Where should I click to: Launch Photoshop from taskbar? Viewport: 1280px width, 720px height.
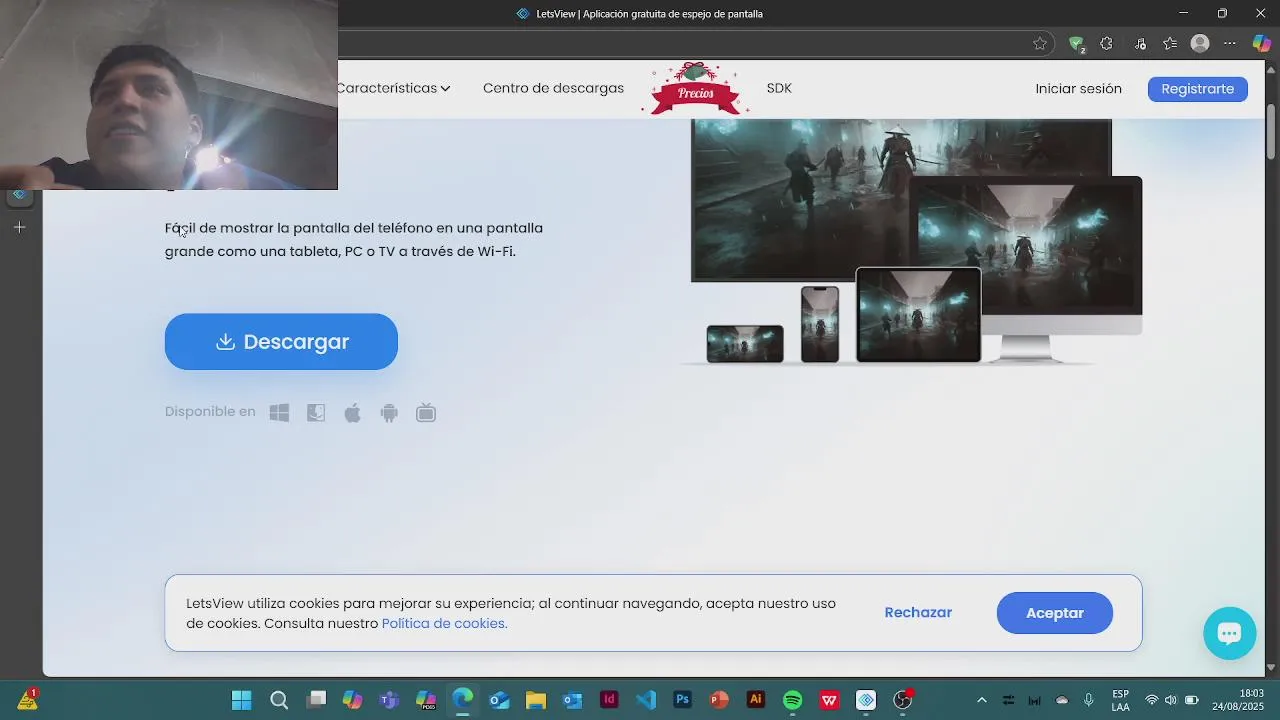click(x=683, y=700)
